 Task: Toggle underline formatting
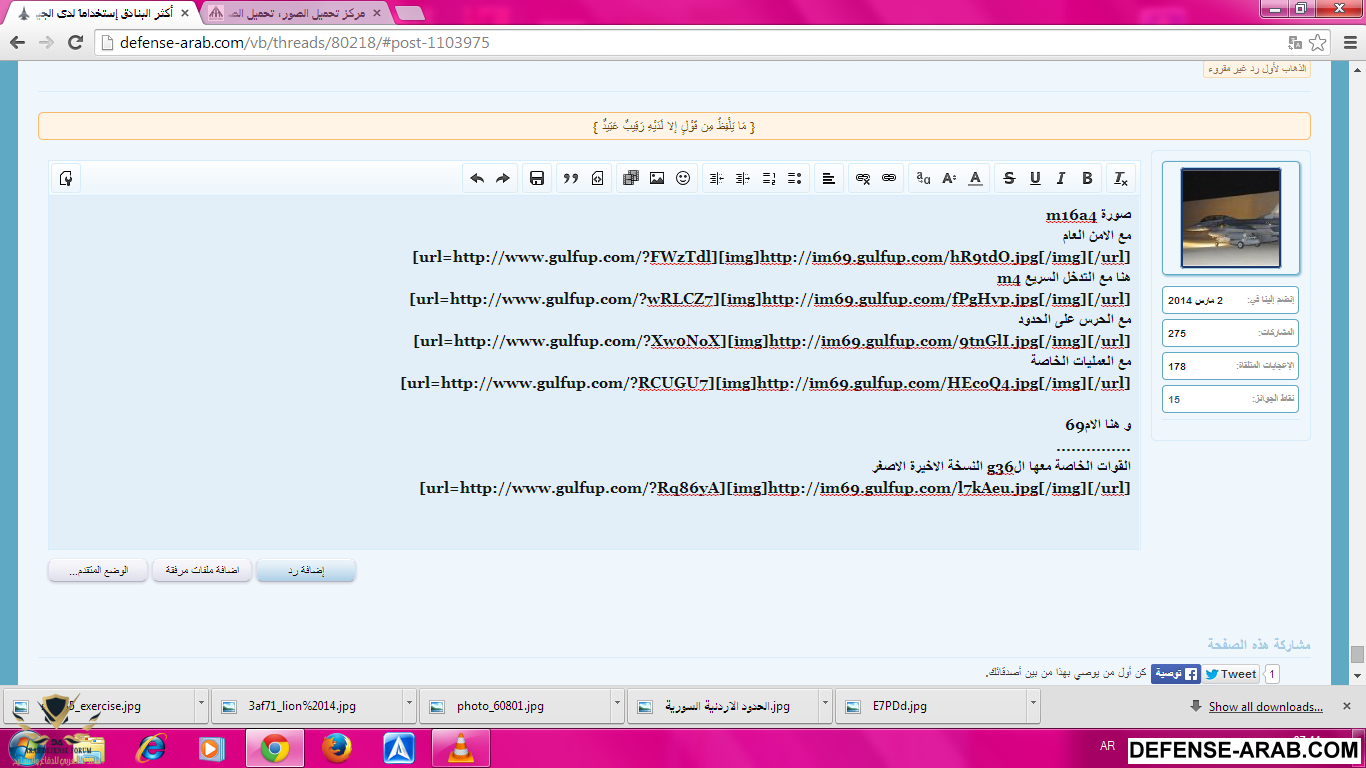pyautogui.click(x=1035, y=178)
